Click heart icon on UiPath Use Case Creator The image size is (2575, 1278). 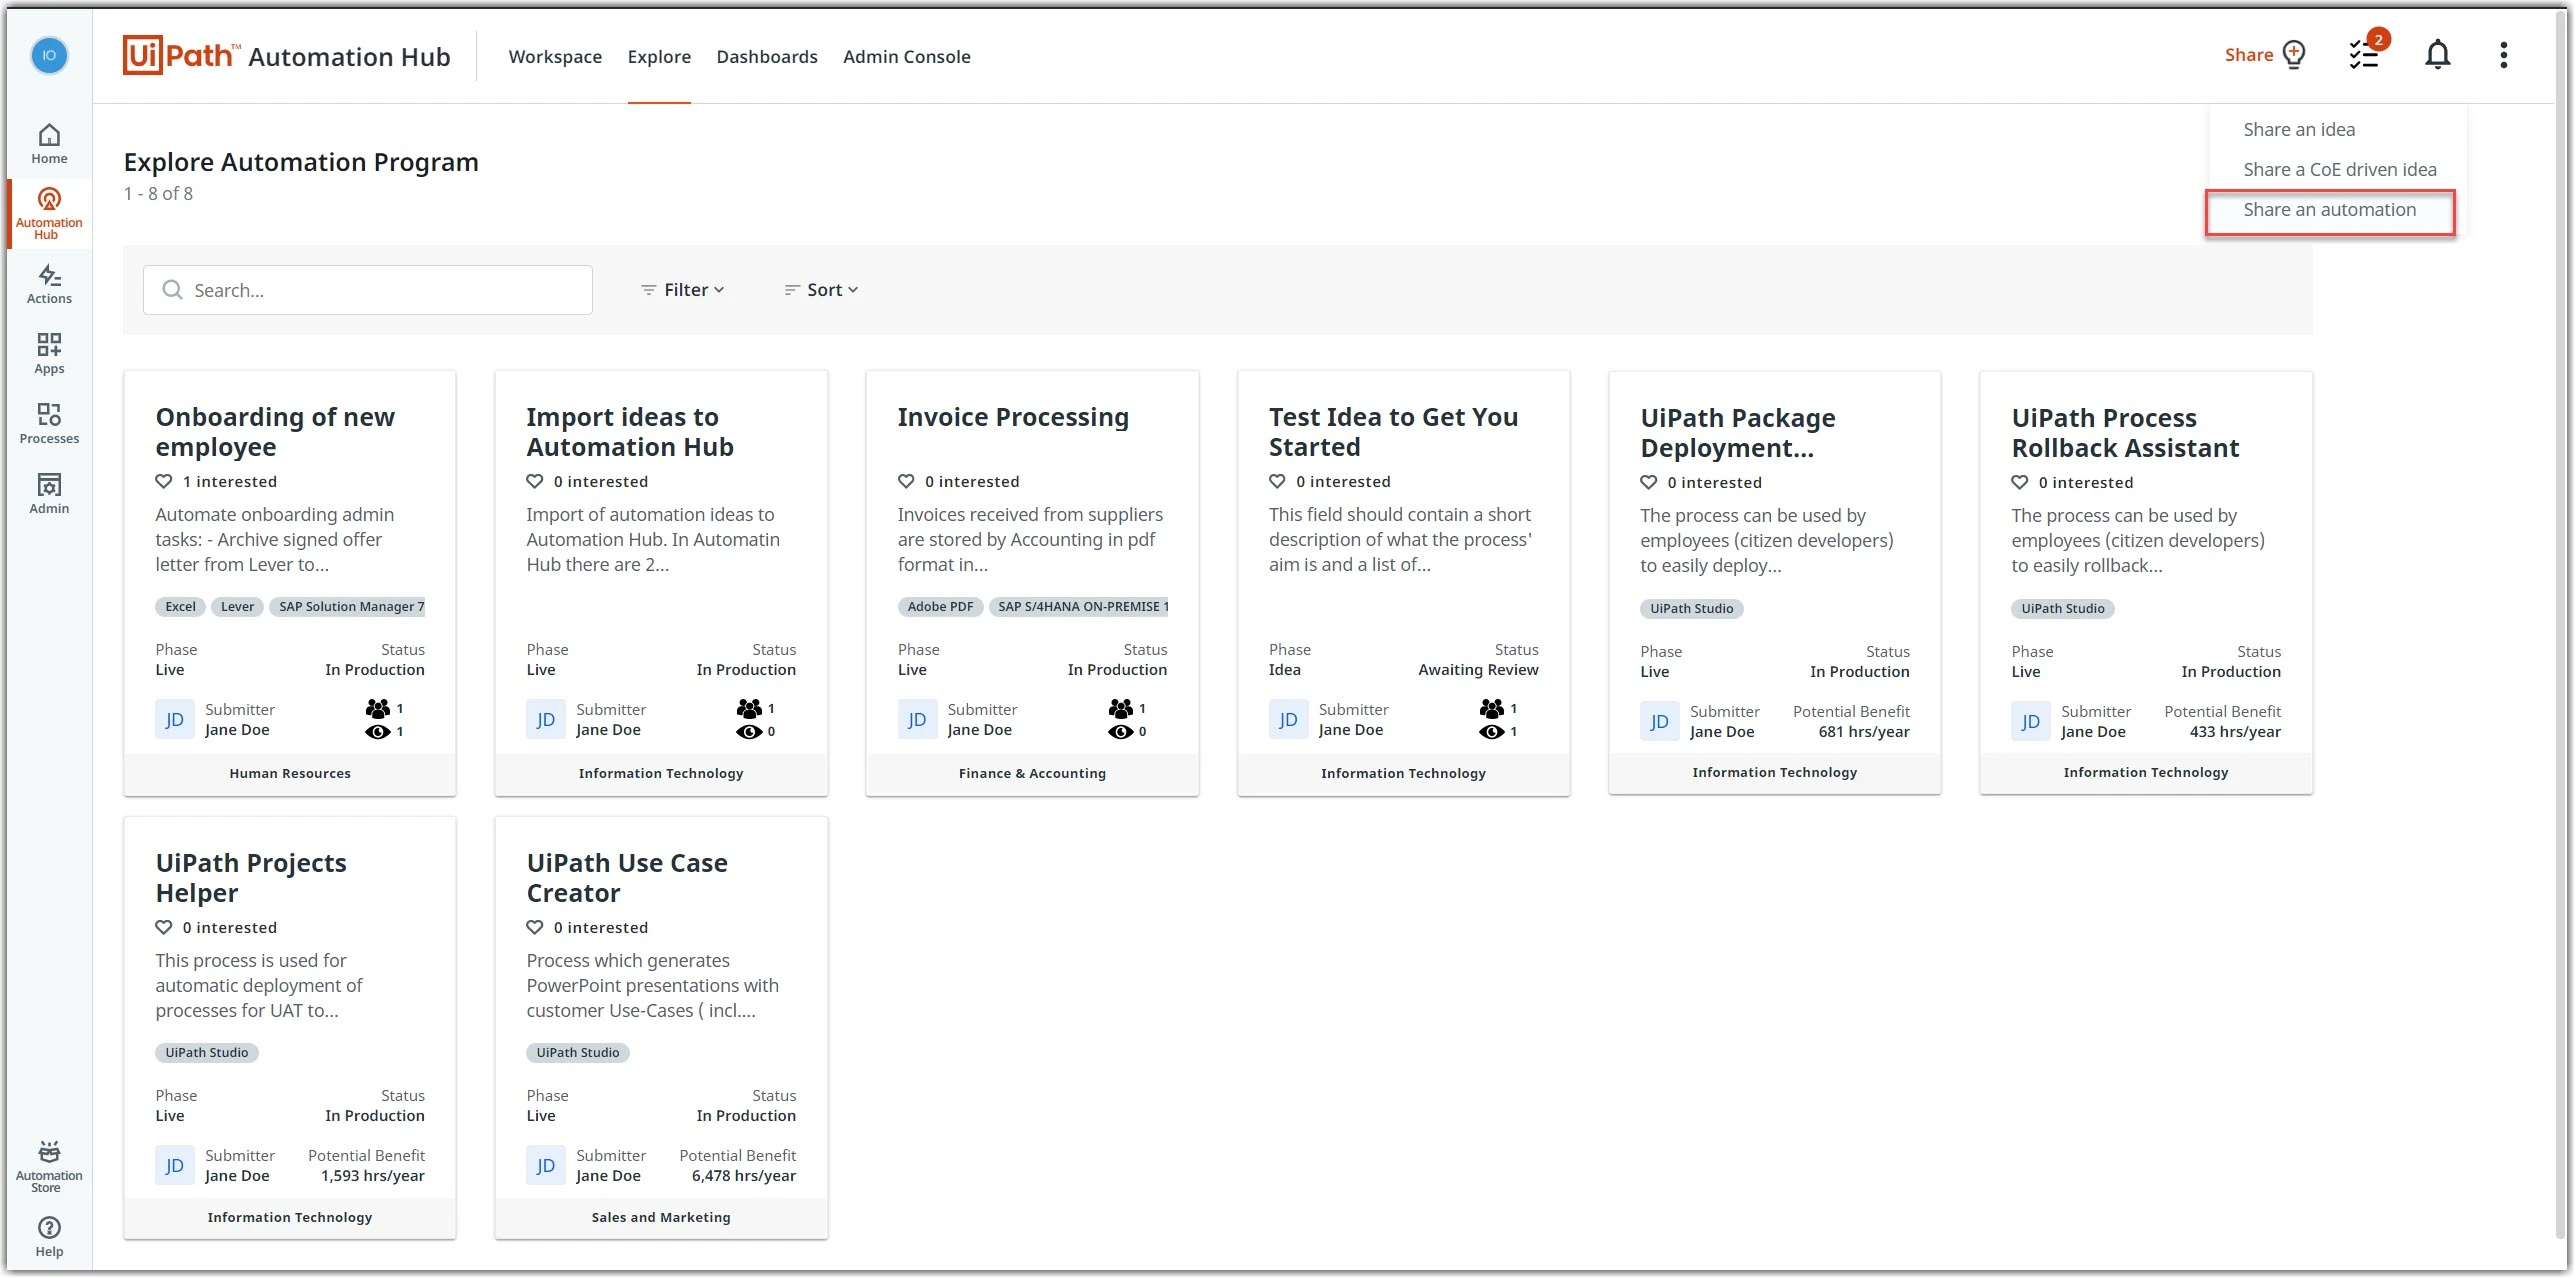(535, 927)
